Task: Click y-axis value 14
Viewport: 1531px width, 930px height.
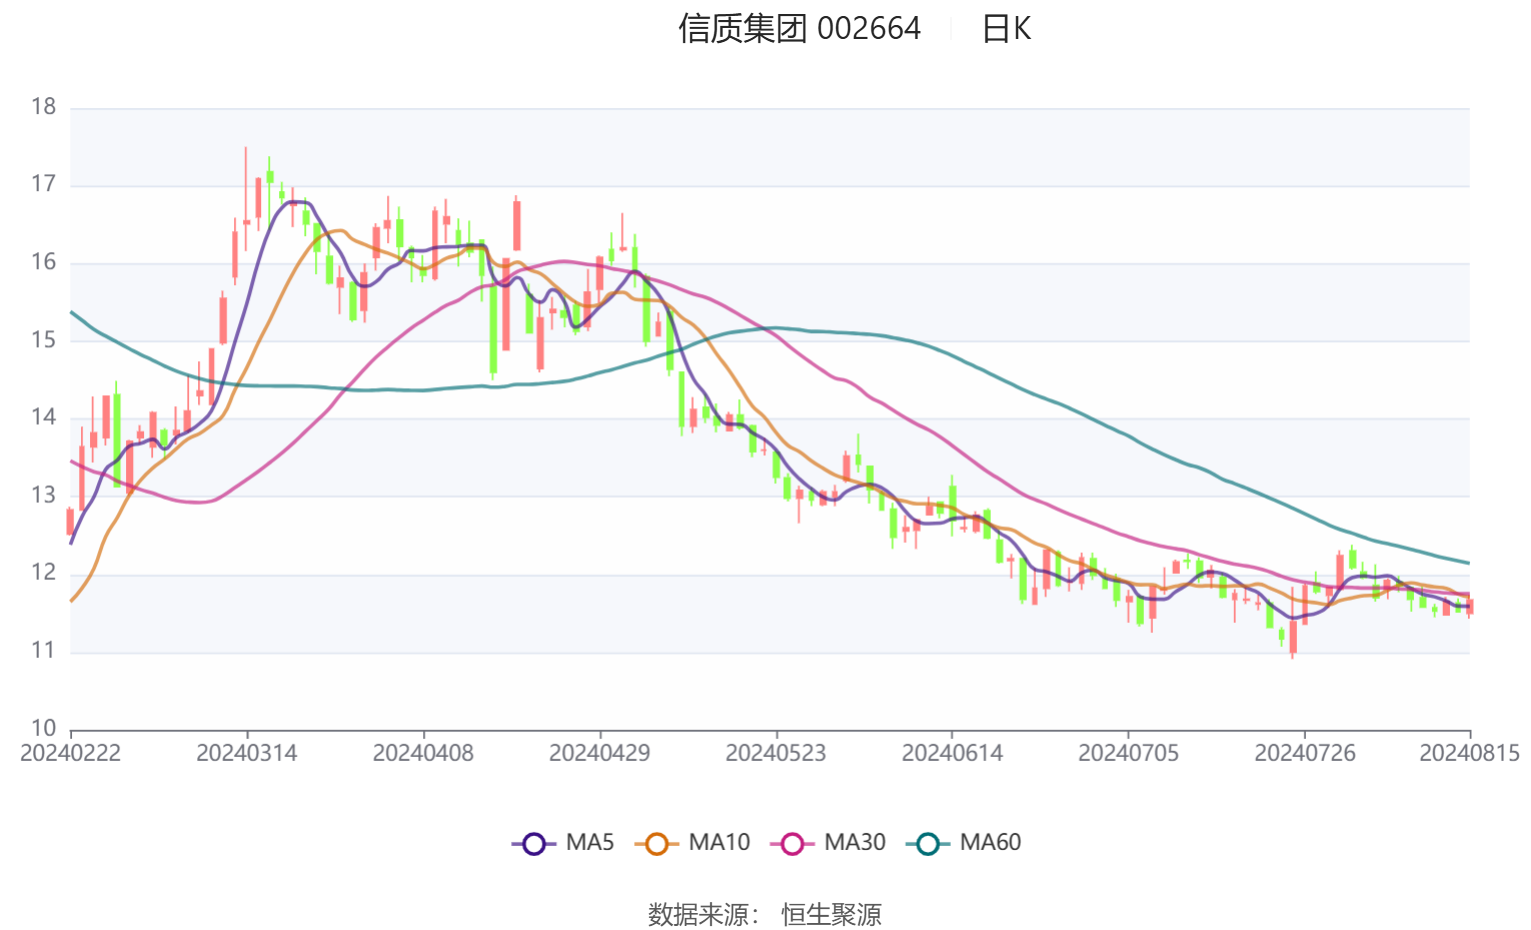Action: 44,417
